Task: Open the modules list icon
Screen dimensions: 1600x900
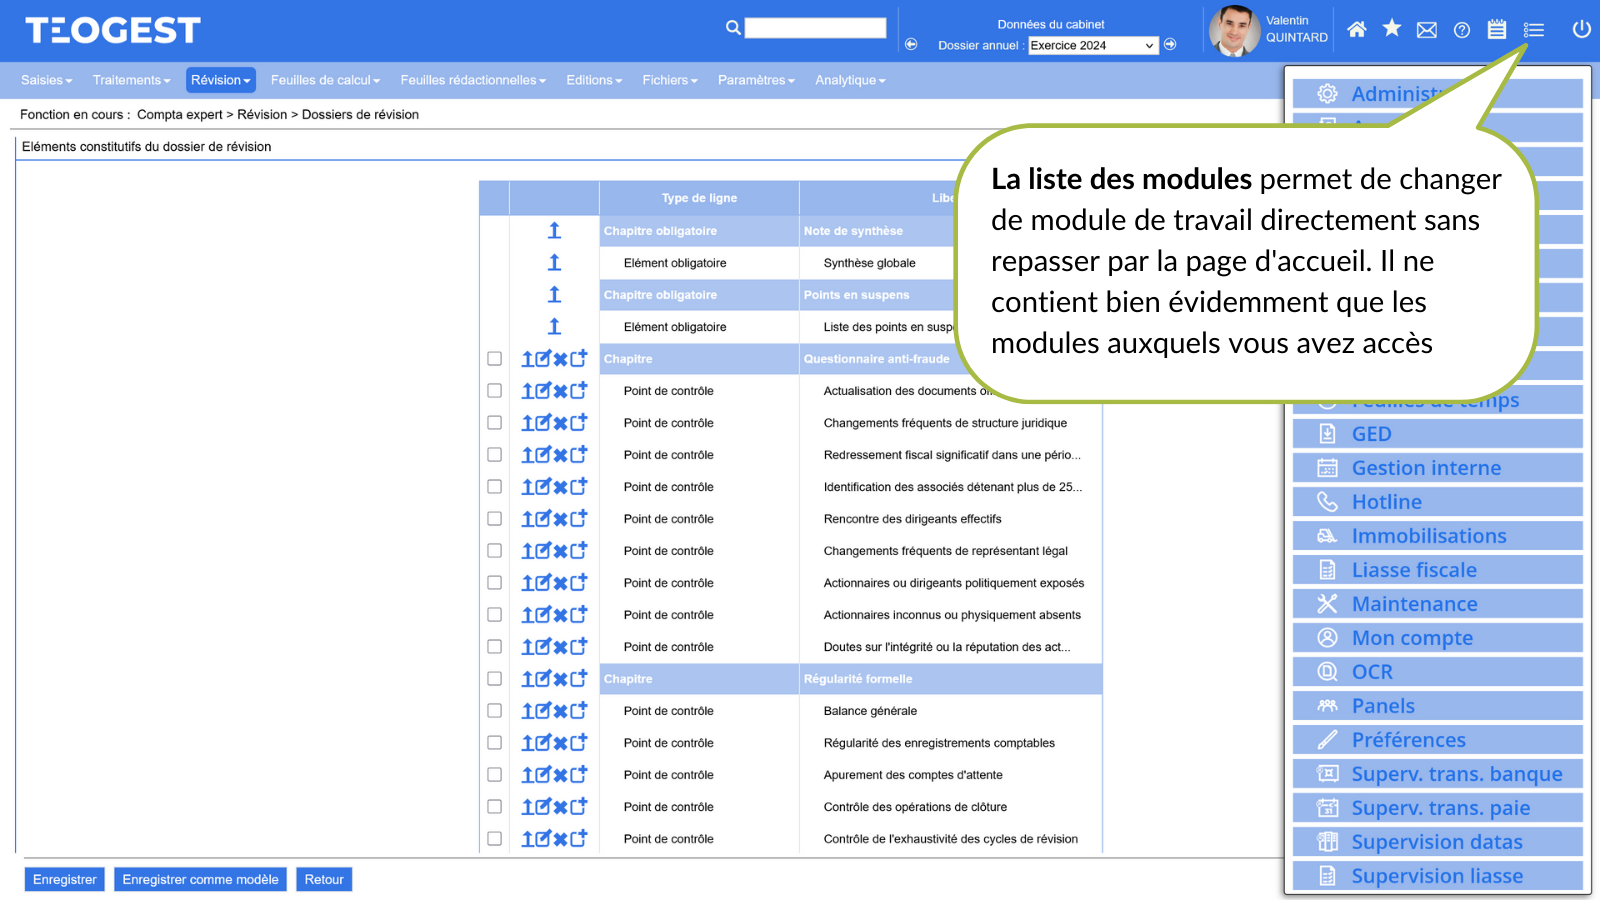Action: pyautogui.click(x=1533, y=30)
